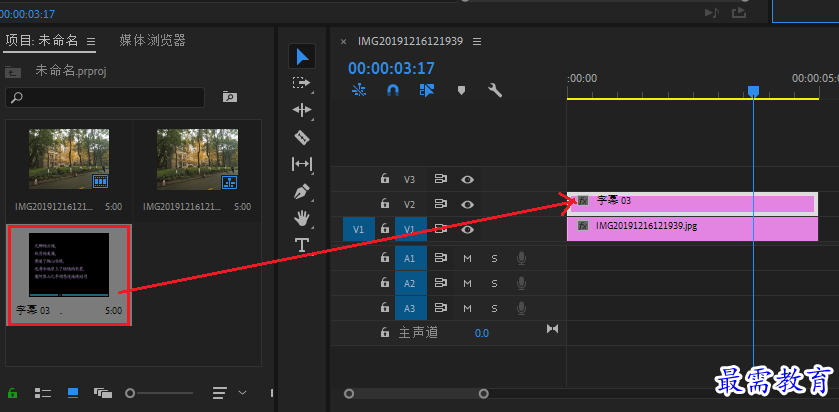The height and width of the screenshot is (412, 839).
Task: Go up one bin level icon
Action: 13,72
